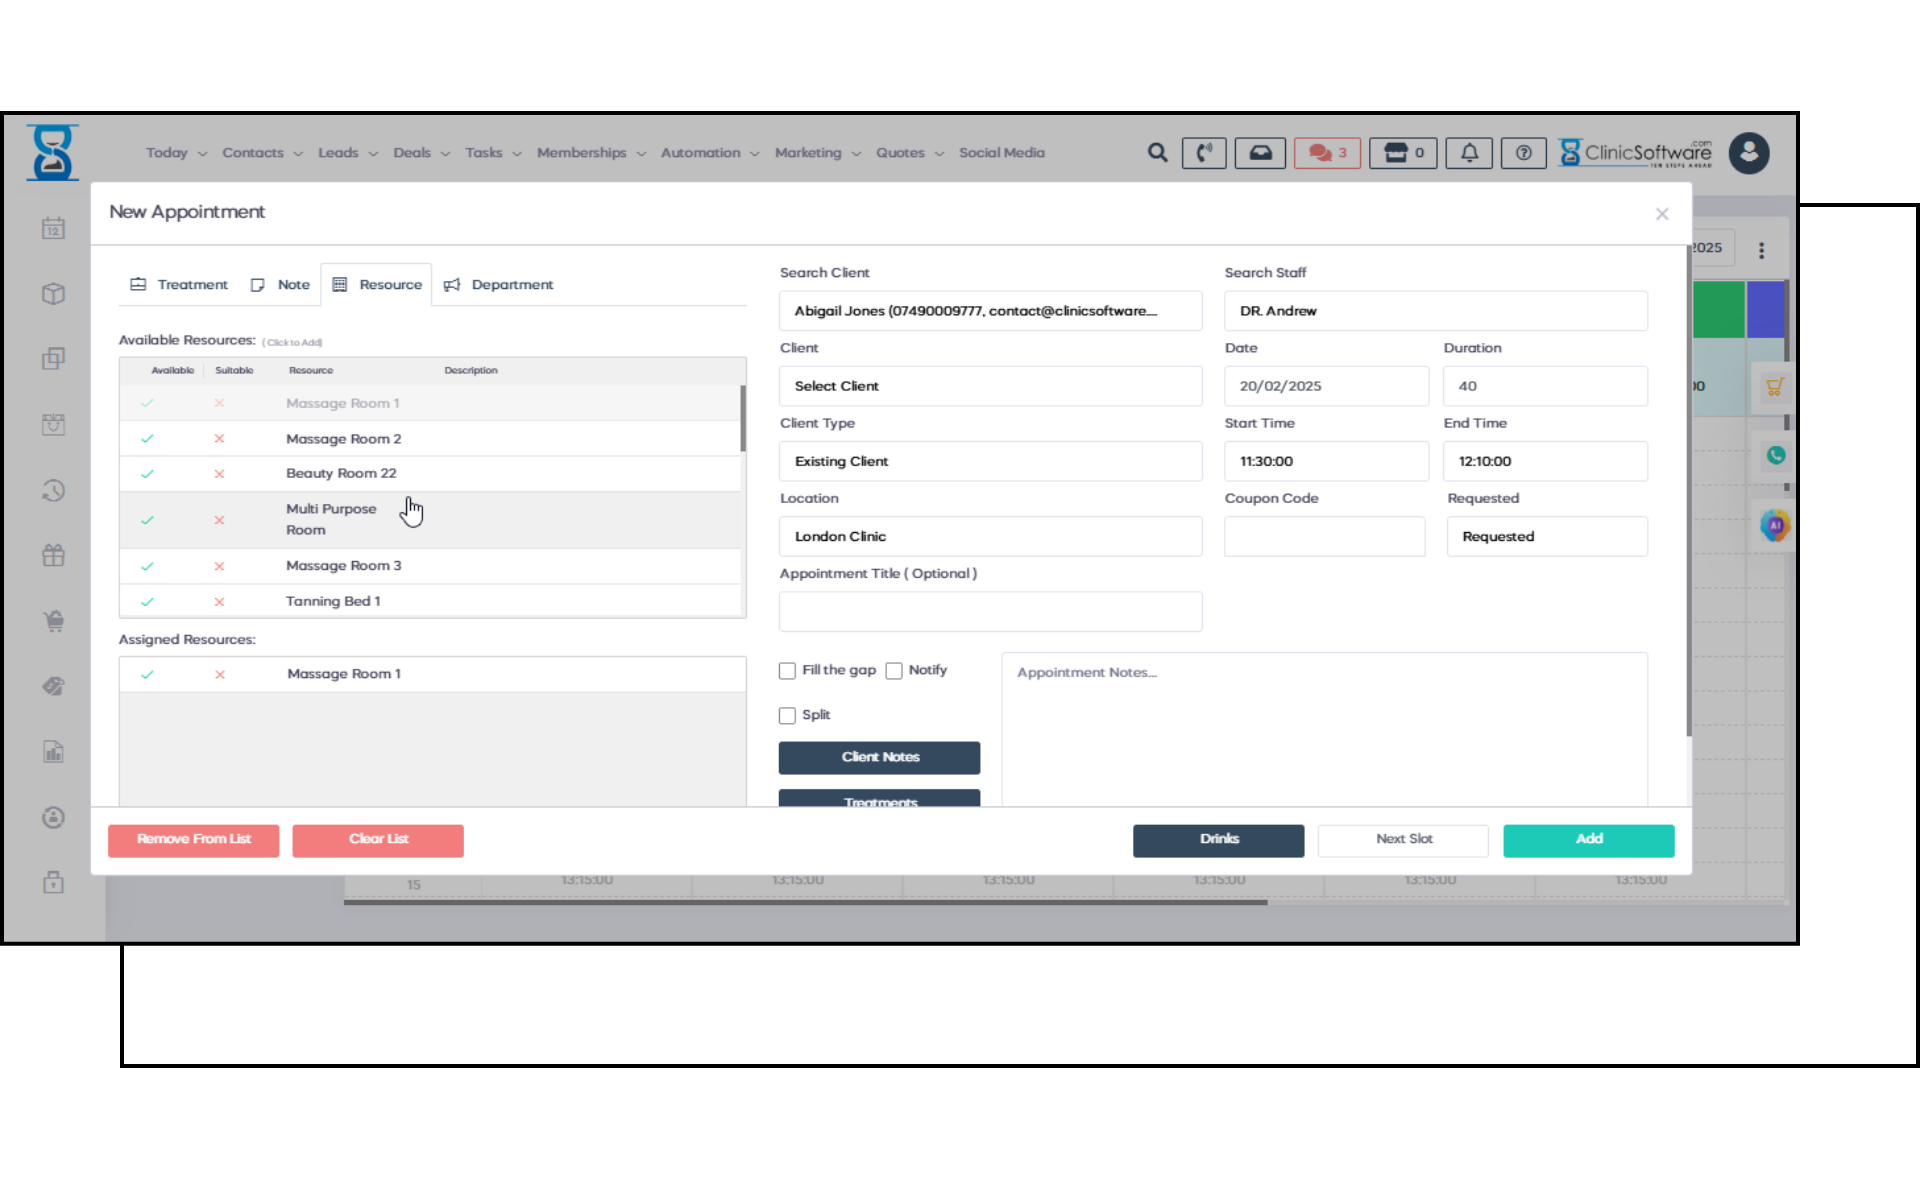Enable the Fill the gap checkbox
Image resolution: width=1920 pixels, height=1200 pixels.
[787, 671]
